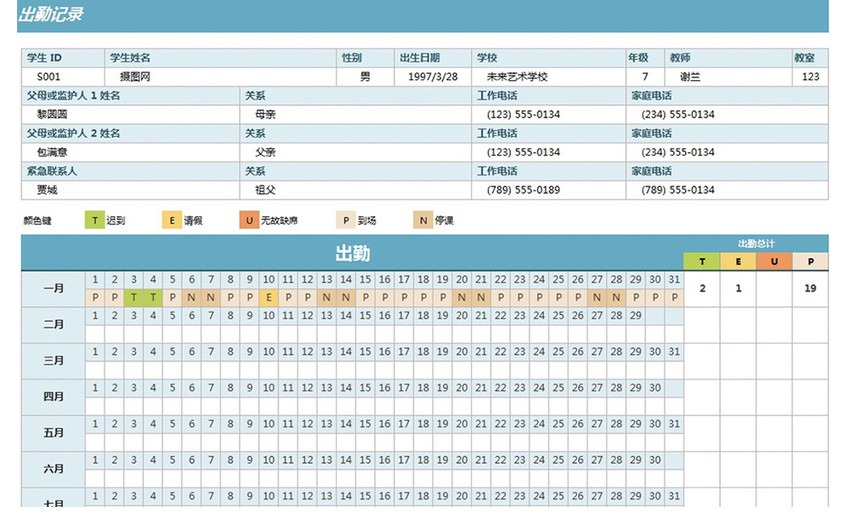The width and height of the screenshot is (850, 524).
Task: Click the empty attendance cell under April 30
Action: click(x=655, y=406)
